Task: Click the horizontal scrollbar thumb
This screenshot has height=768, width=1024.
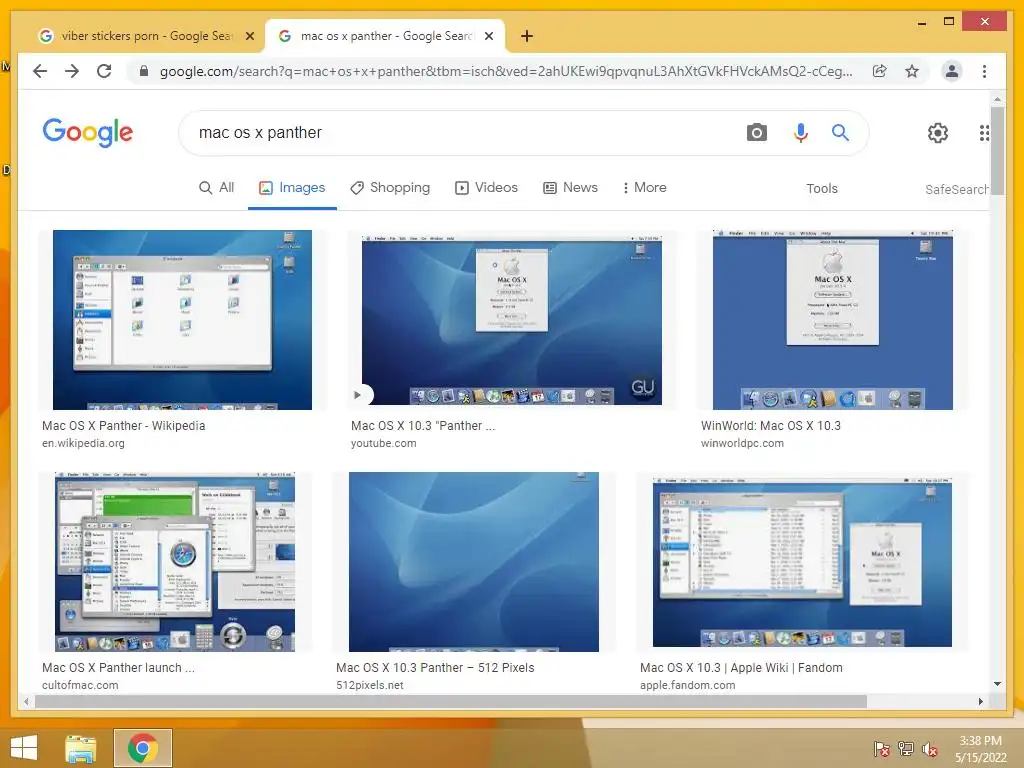Action: point(451,701)
